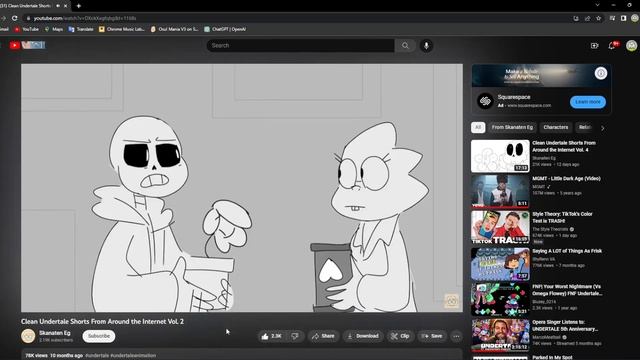Mute the tab via audio icon
Image resolution: width=640 pixels, height=360 pixels.
pyautogui.click(x=58, y=6)
